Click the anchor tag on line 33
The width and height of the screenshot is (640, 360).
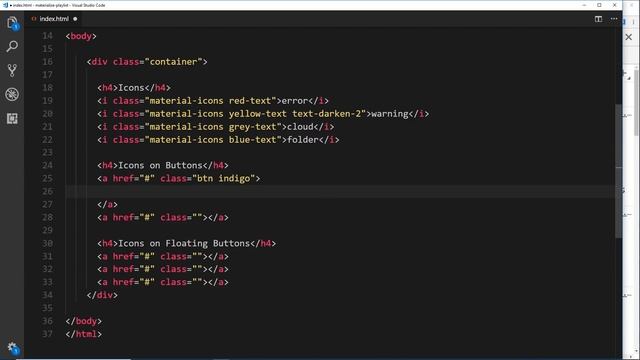[163, 282]
